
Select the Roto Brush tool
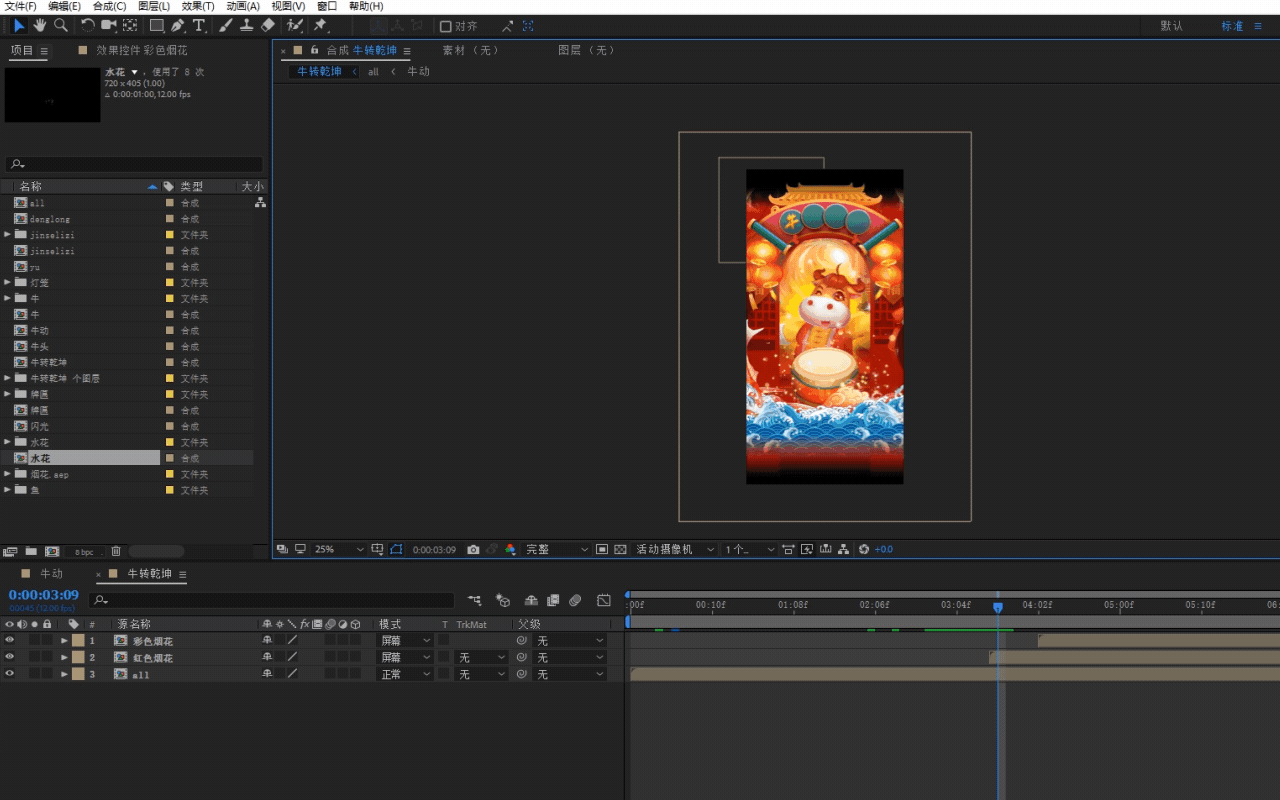click(295, 26)
